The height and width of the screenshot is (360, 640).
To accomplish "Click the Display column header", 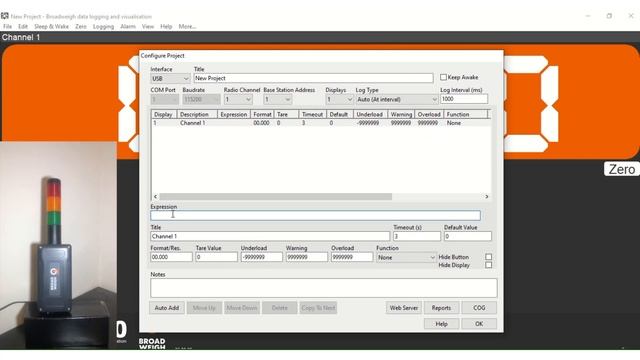I will coord(163,114).
